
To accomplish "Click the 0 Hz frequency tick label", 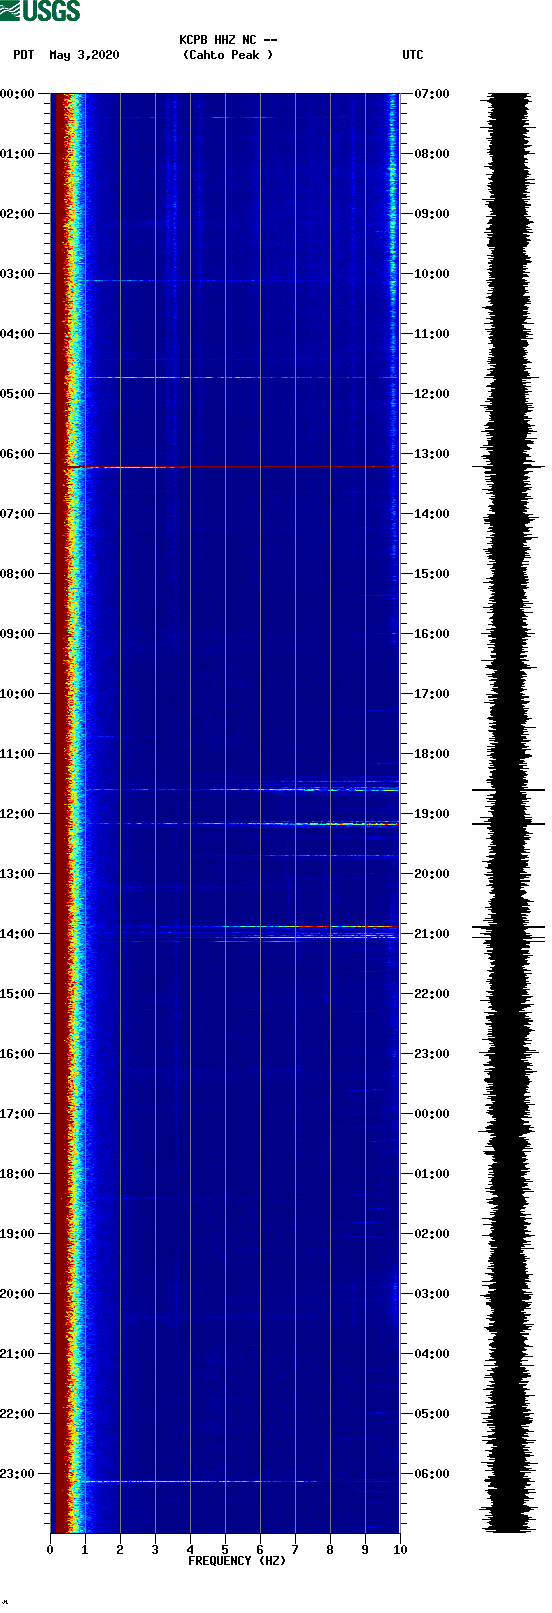I will click(x=50, y=1550).
